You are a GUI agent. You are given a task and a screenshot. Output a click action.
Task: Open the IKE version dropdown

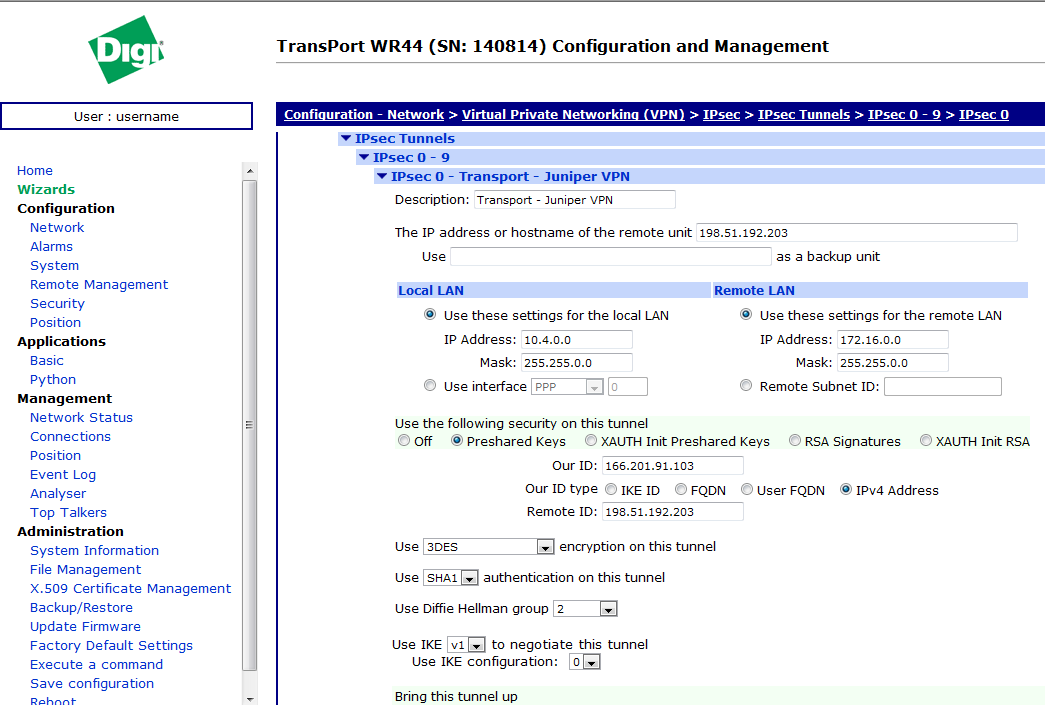476,645
